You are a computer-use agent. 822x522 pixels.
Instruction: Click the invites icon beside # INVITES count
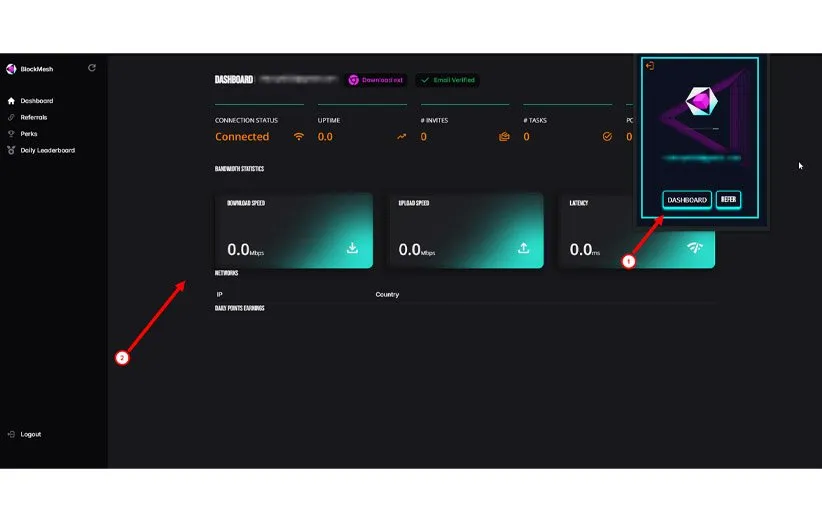click(504, 137)
